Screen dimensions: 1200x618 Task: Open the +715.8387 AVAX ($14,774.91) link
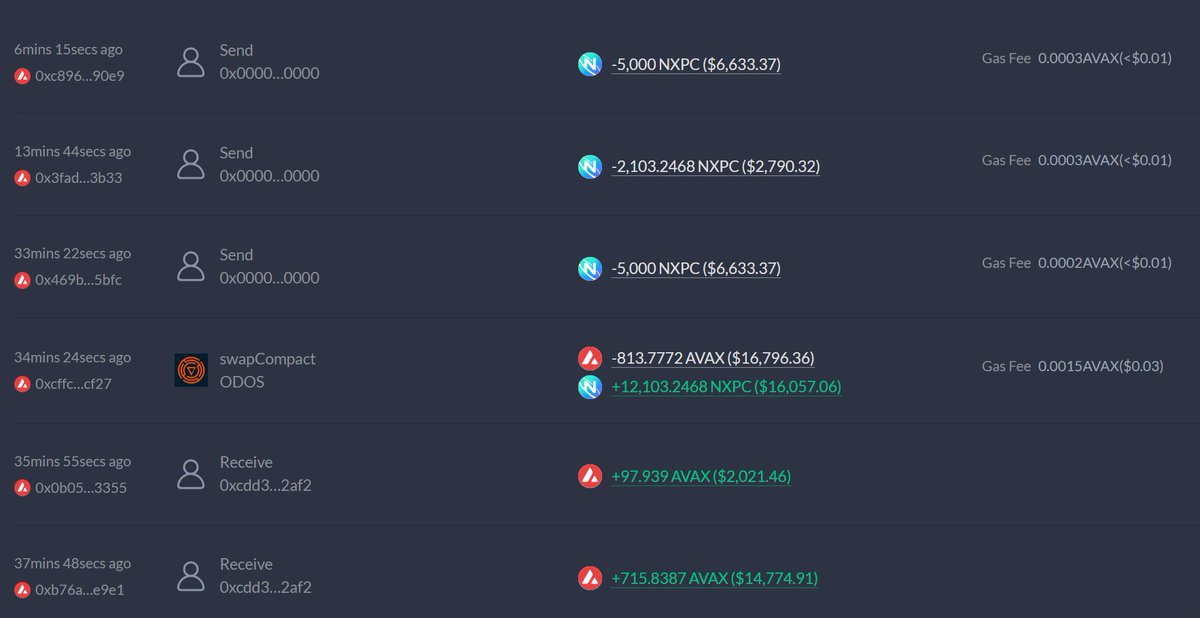point(714,578)
